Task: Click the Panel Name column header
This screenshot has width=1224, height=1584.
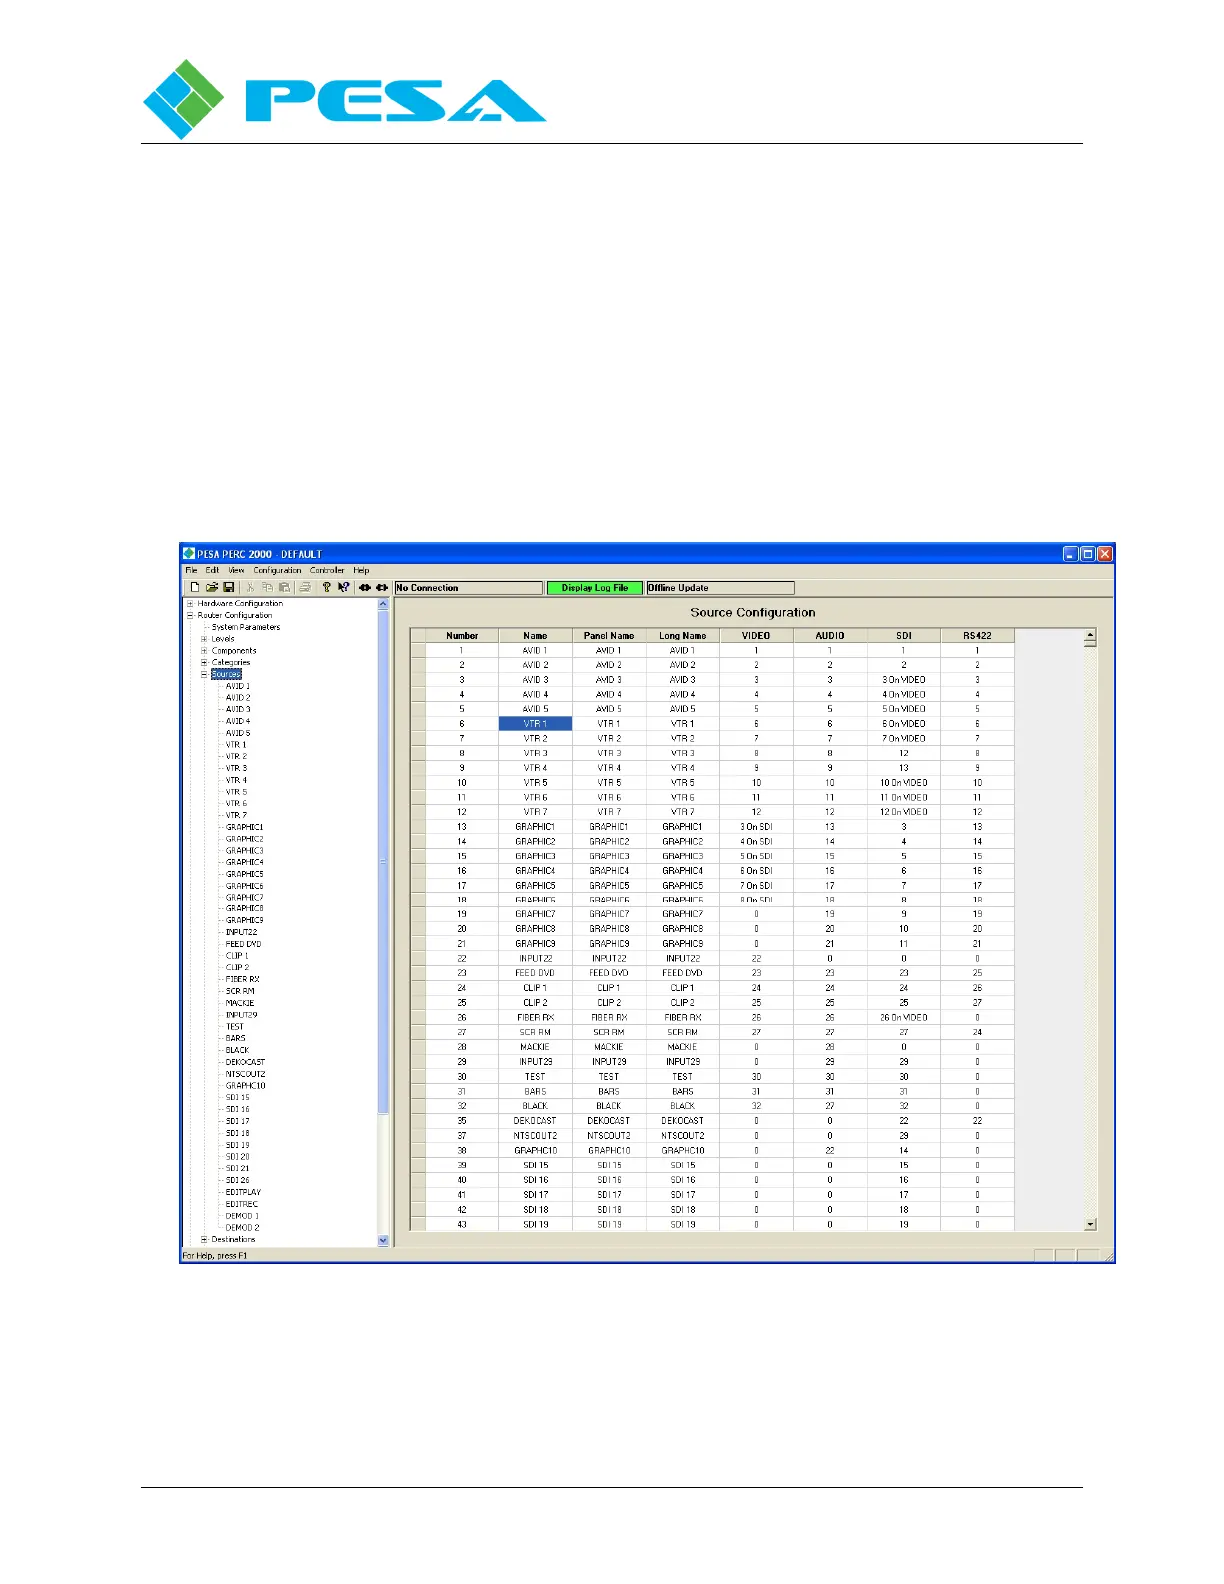Action: tap(609, 636)
